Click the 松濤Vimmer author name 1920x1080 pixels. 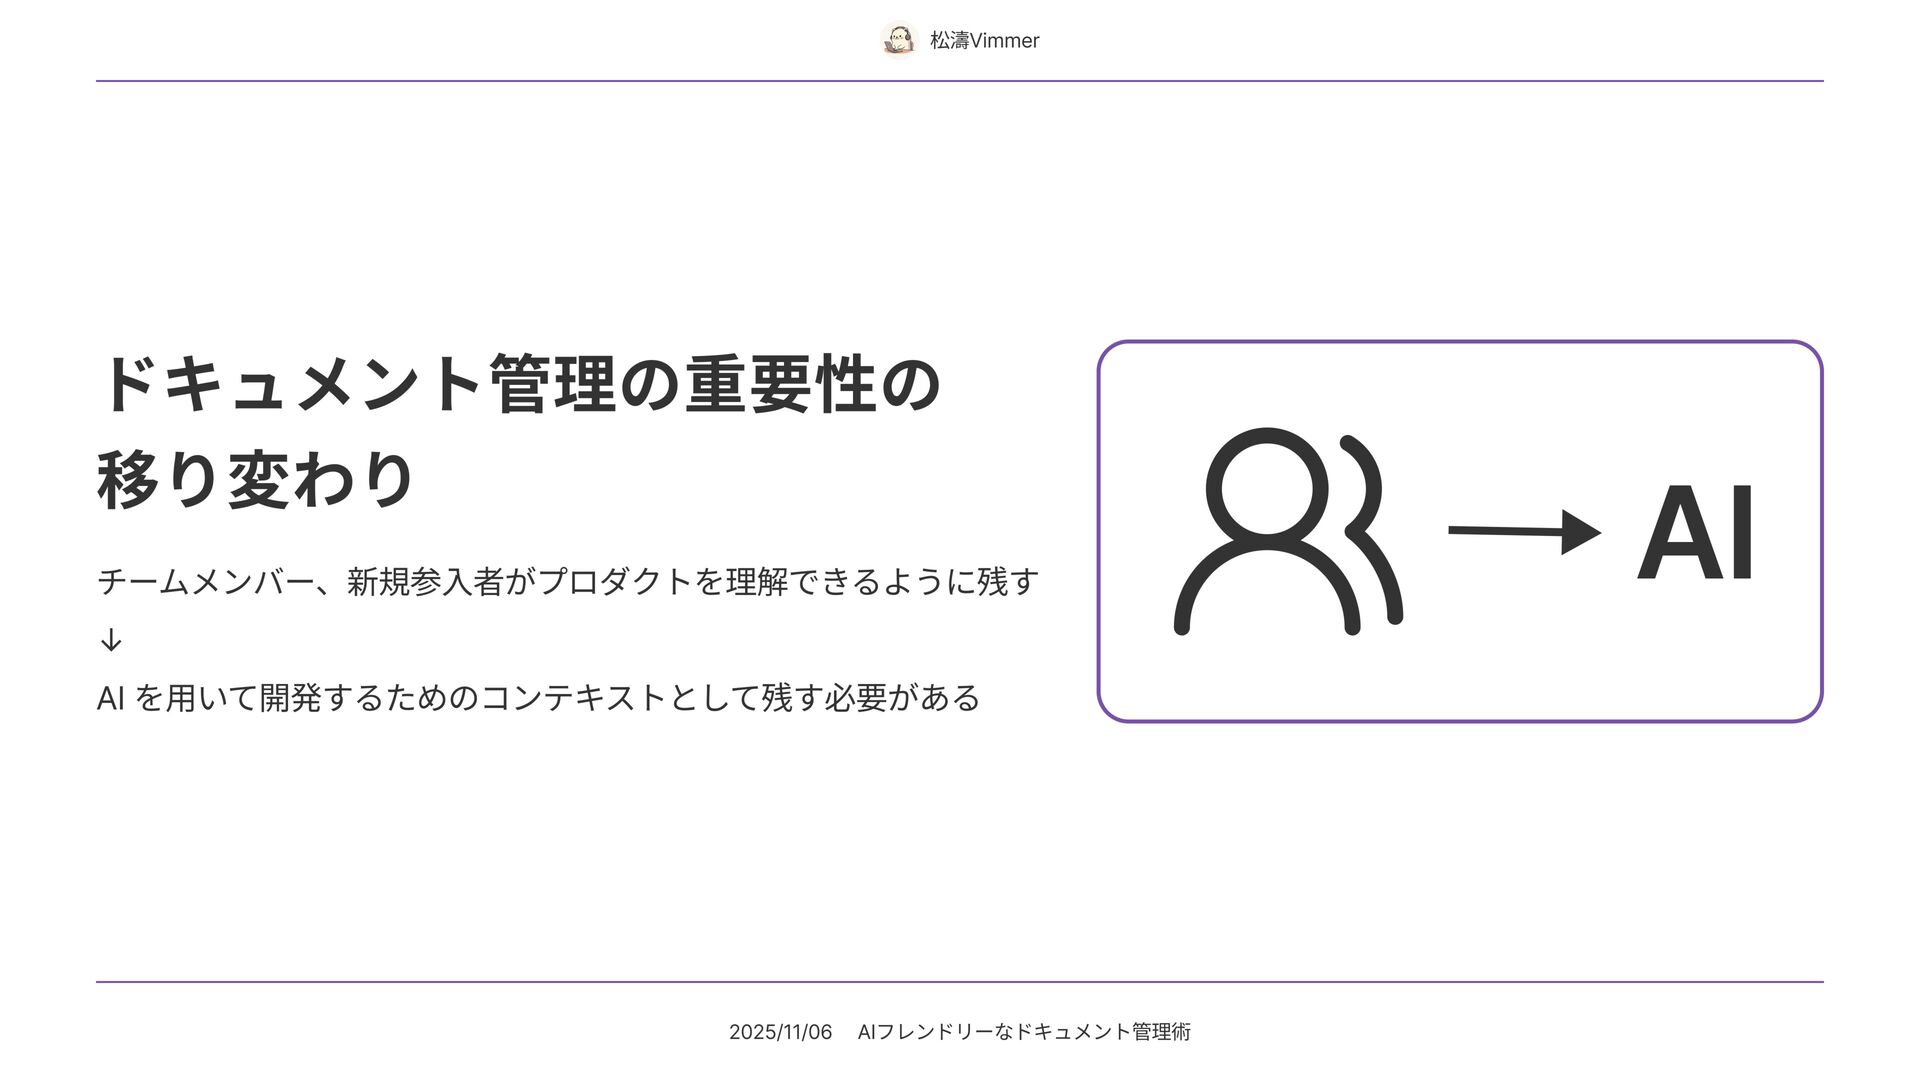[984, 41]
